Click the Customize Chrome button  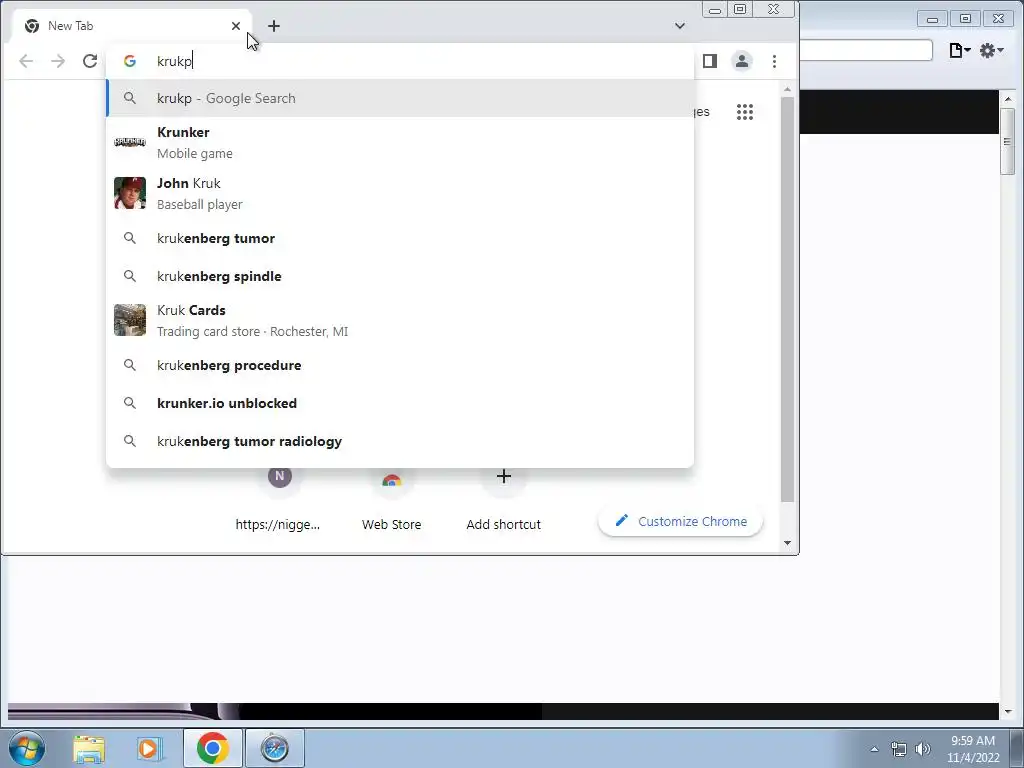680,521
